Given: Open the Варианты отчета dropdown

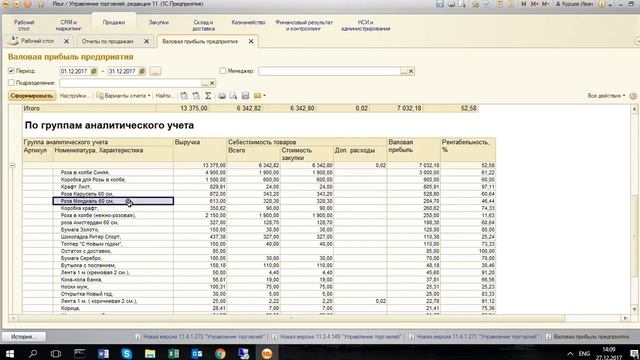Looking at the screenshot, I should point(124,96).
